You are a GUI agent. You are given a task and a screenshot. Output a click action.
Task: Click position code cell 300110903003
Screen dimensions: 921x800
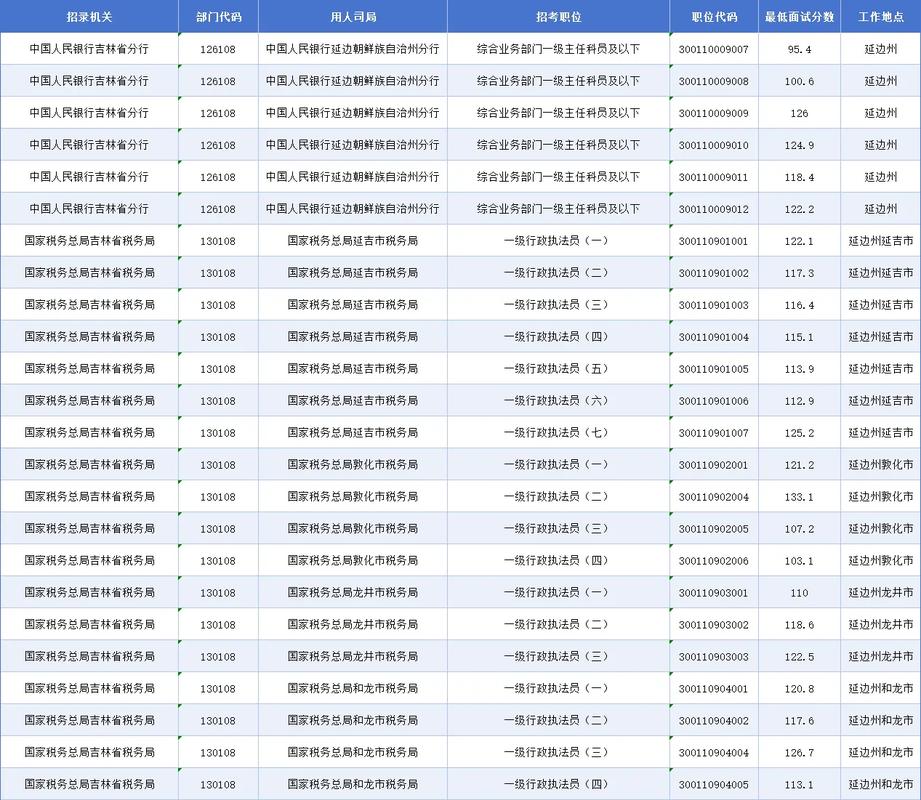(x=713, y=657)
